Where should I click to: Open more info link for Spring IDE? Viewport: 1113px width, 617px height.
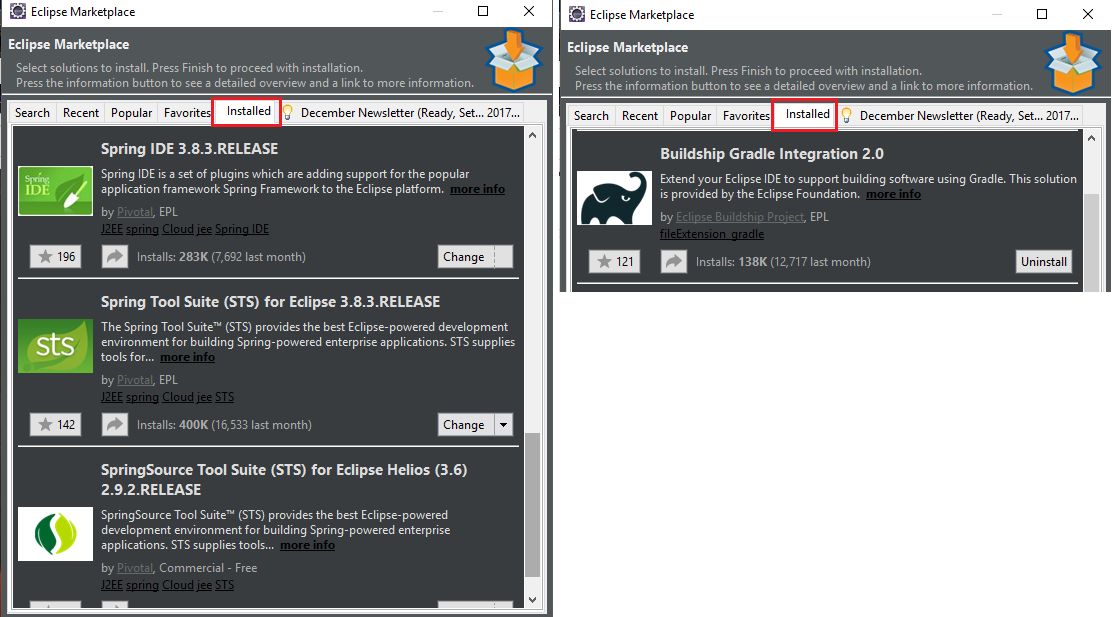click(x=477, y=189)
